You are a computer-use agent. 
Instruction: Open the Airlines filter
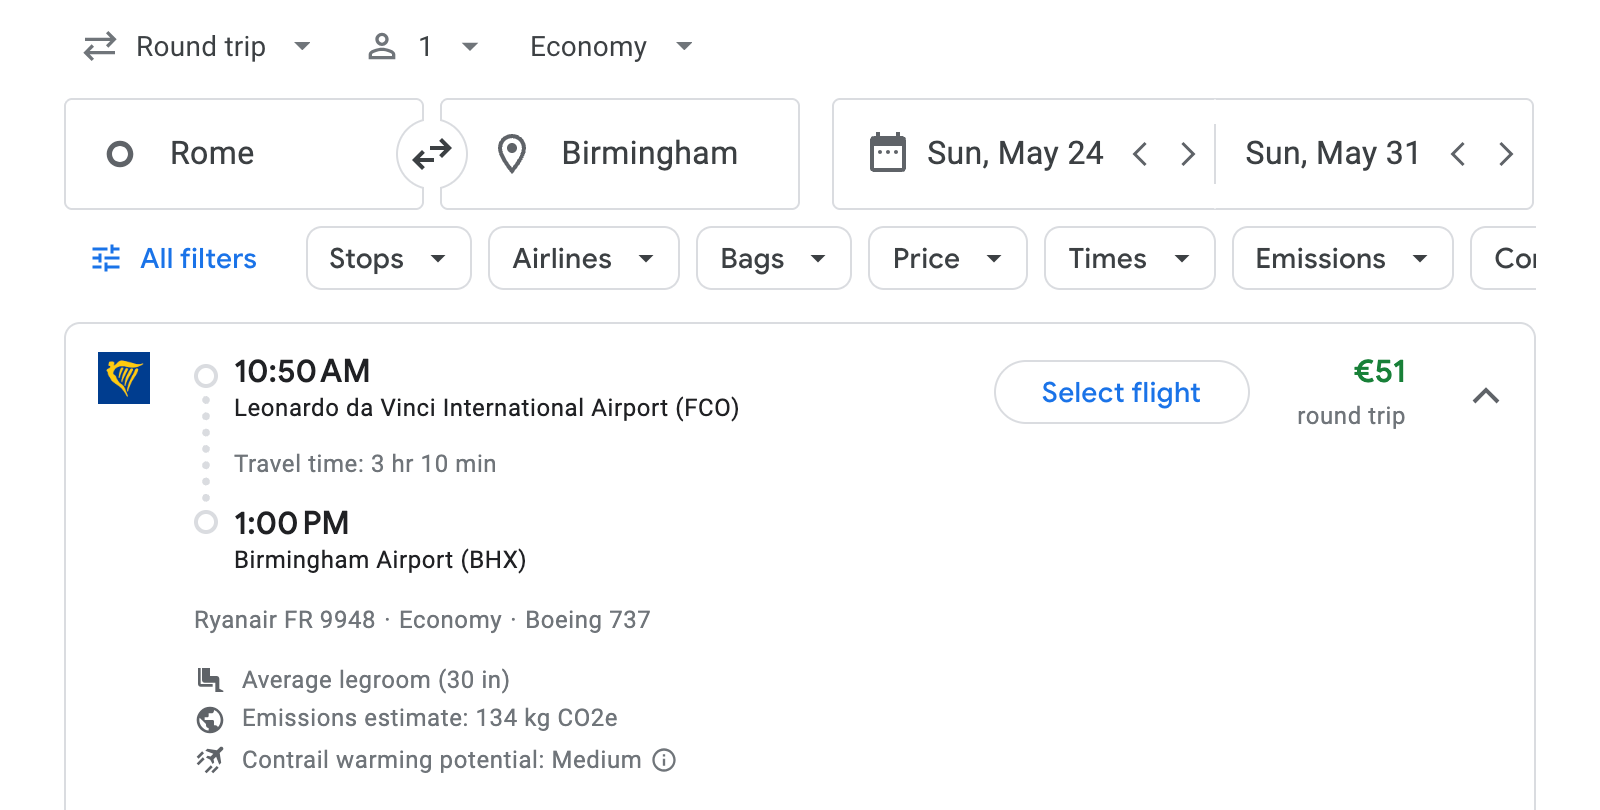point(583,258)
